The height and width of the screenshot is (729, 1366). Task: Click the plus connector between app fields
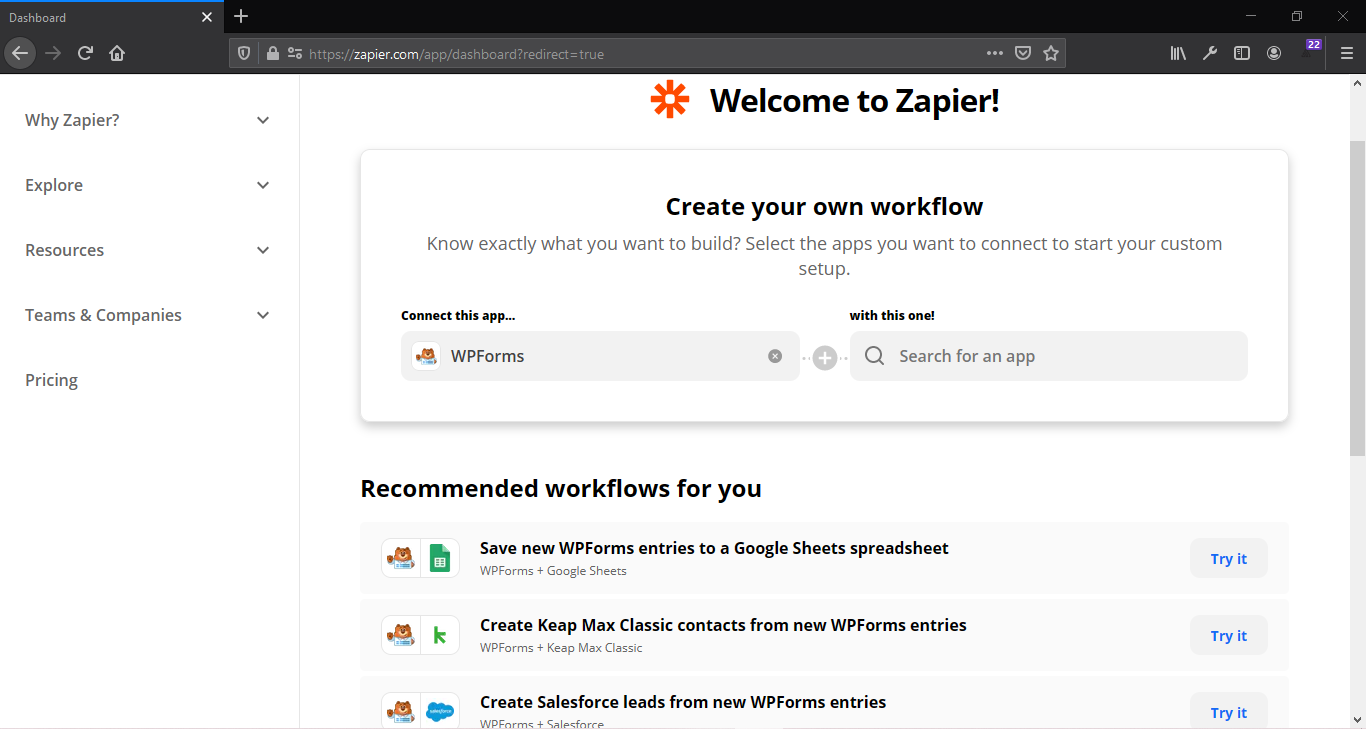[x=824, y=357]
